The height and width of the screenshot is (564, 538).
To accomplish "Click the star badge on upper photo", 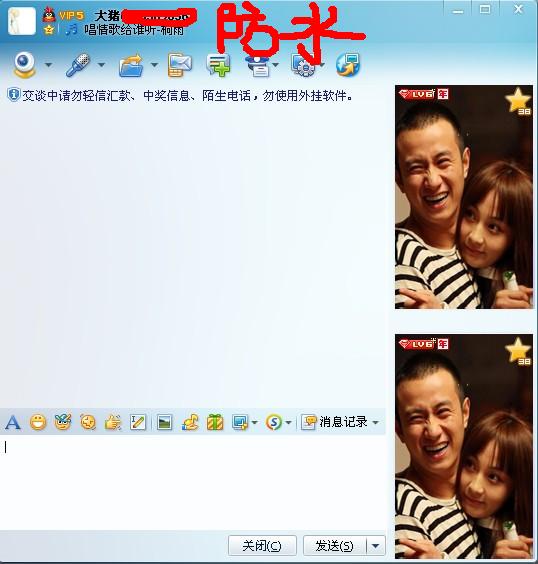I will [x=518, y=101].
